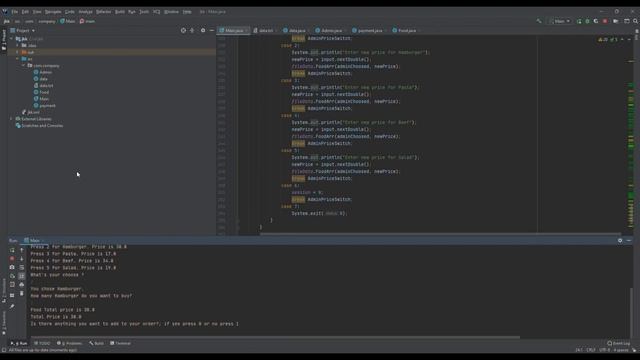Open the Edit menu

[x=25, y=12]
